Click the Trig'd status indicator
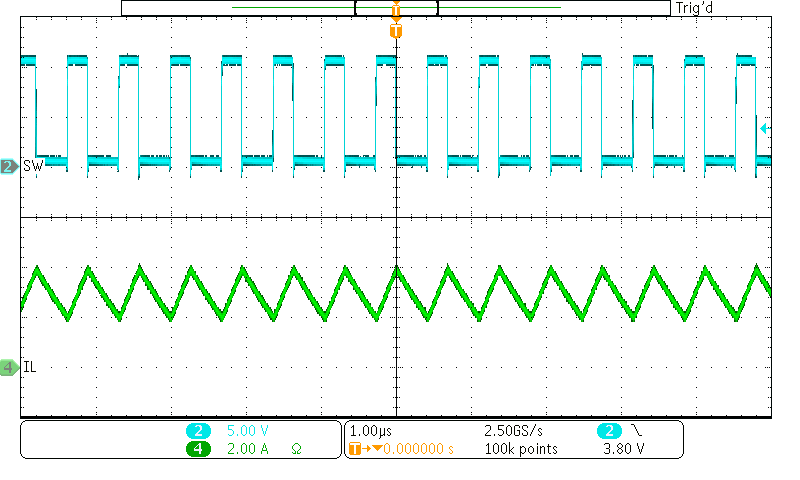Image resolution: width=800 pixels, height=480 pixels. [x=694, y=8]
